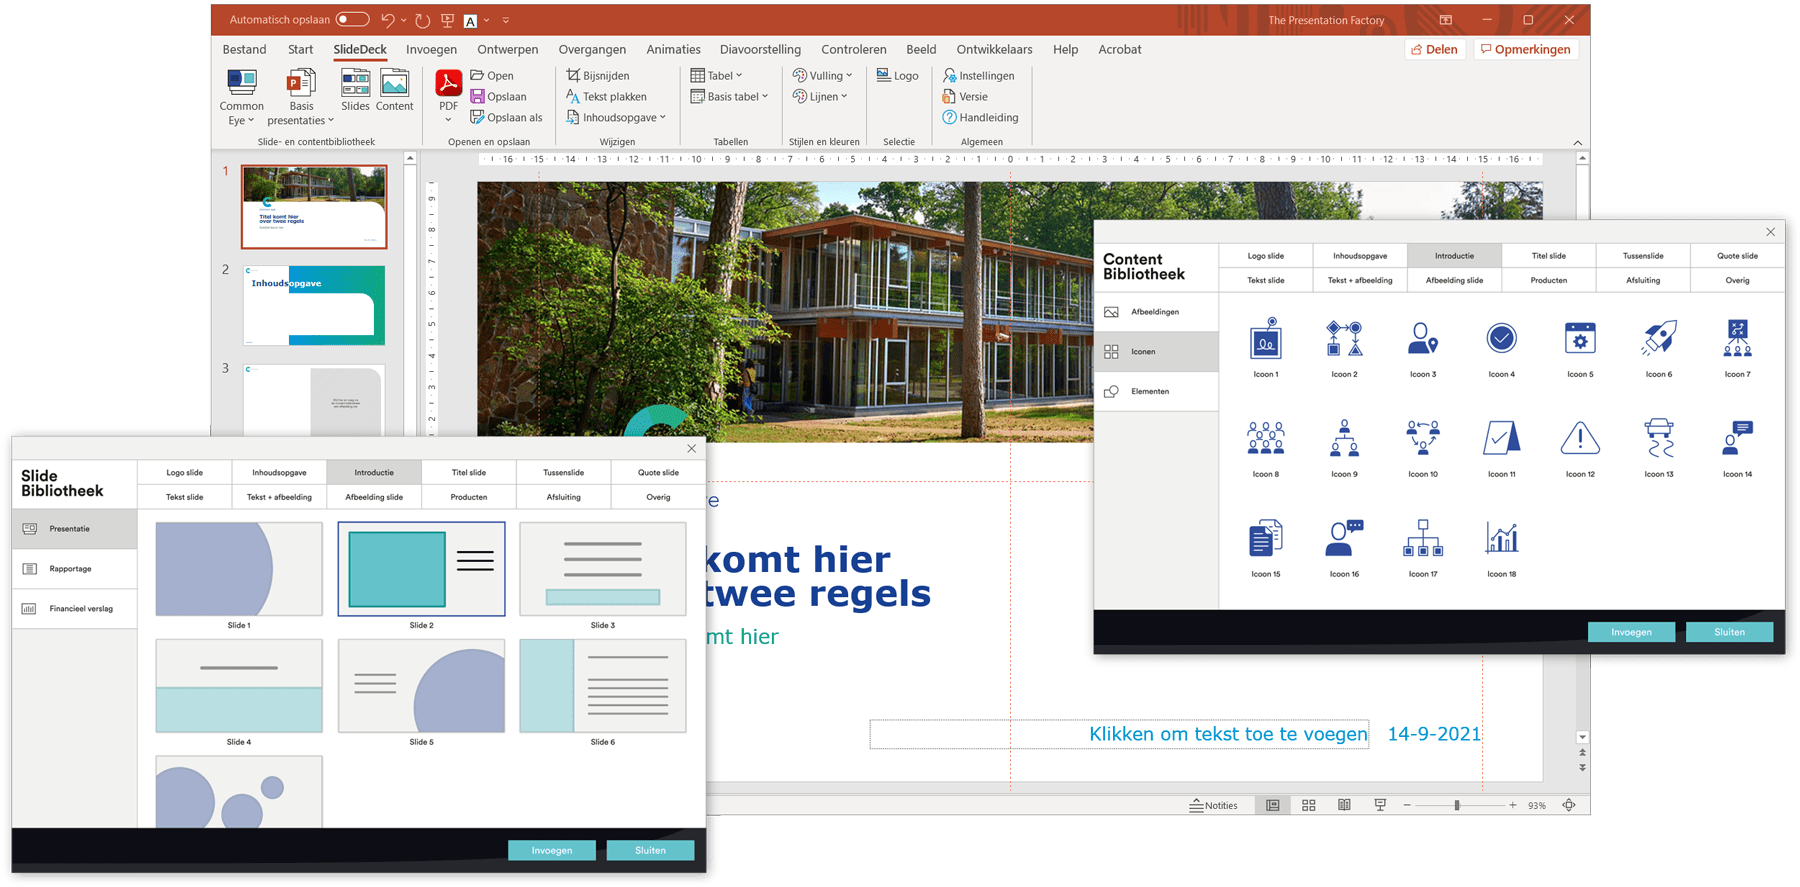1800x887 pixels.
Task: Toggle Automatisch opslaan switch
Action: click(352, 19)
